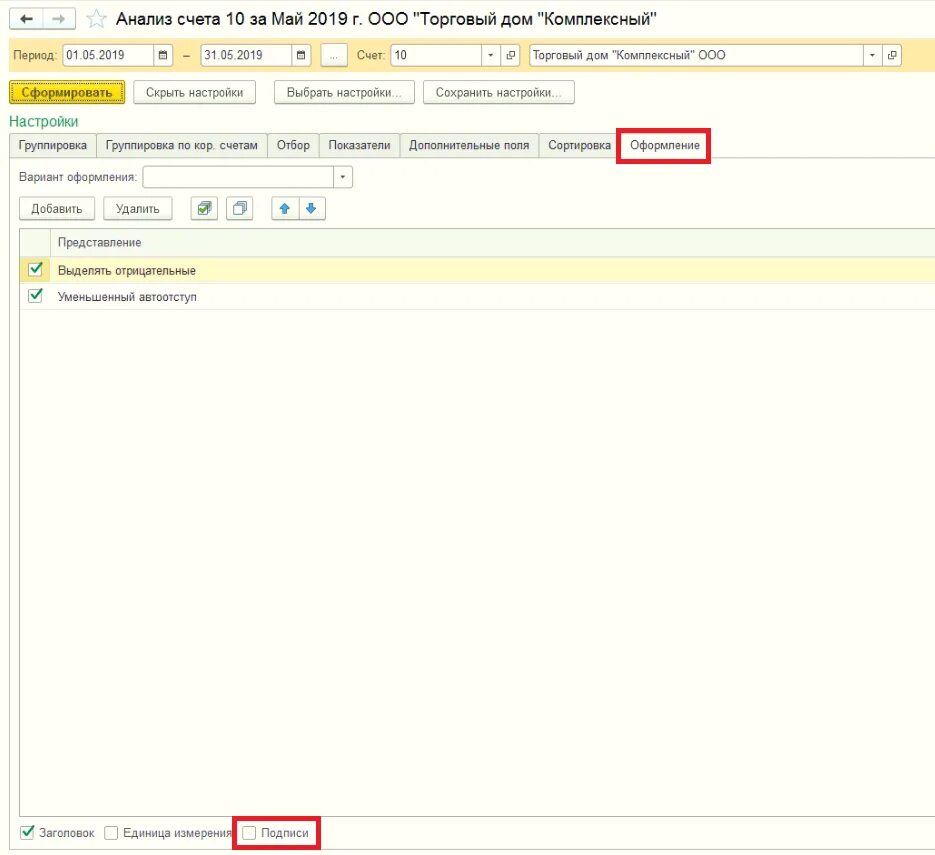Toggle the 'Выделять отрицательные' checkbox

[35, 269]
